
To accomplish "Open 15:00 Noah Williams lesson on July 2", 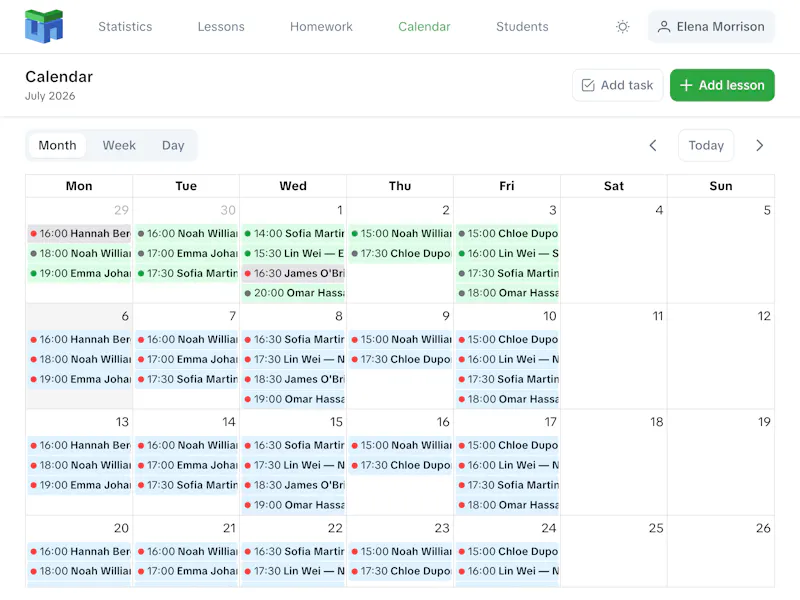I will [401, 234].
